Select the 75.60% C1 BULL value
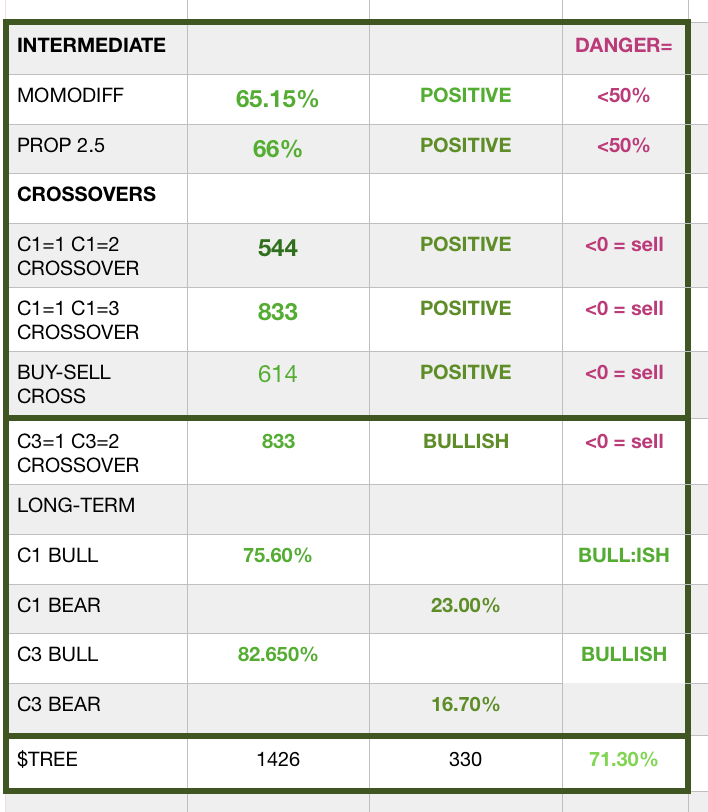 tap(277, 556)
